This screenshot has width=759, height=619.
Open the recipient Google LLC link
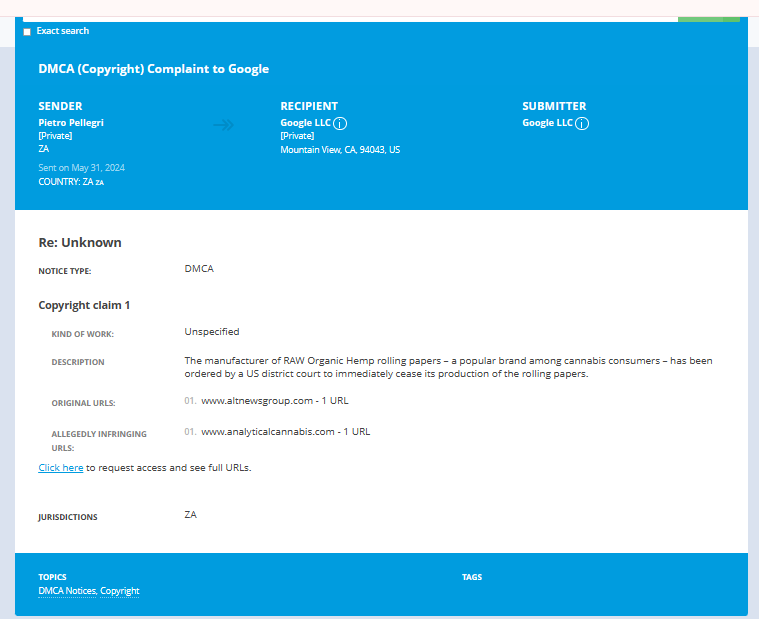pyautogui.click(x=305, y=123)
